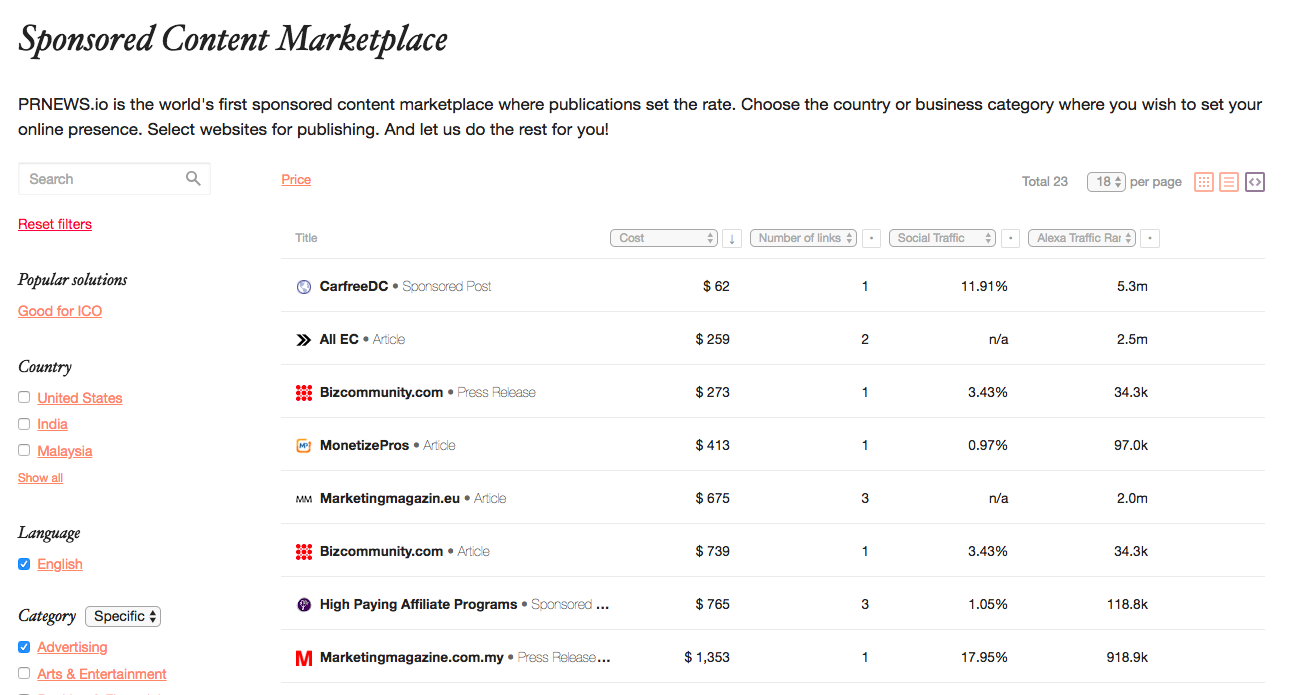
Task: Open the CarfreeDC Sponsored Post listing
Action: coord(406,286)
